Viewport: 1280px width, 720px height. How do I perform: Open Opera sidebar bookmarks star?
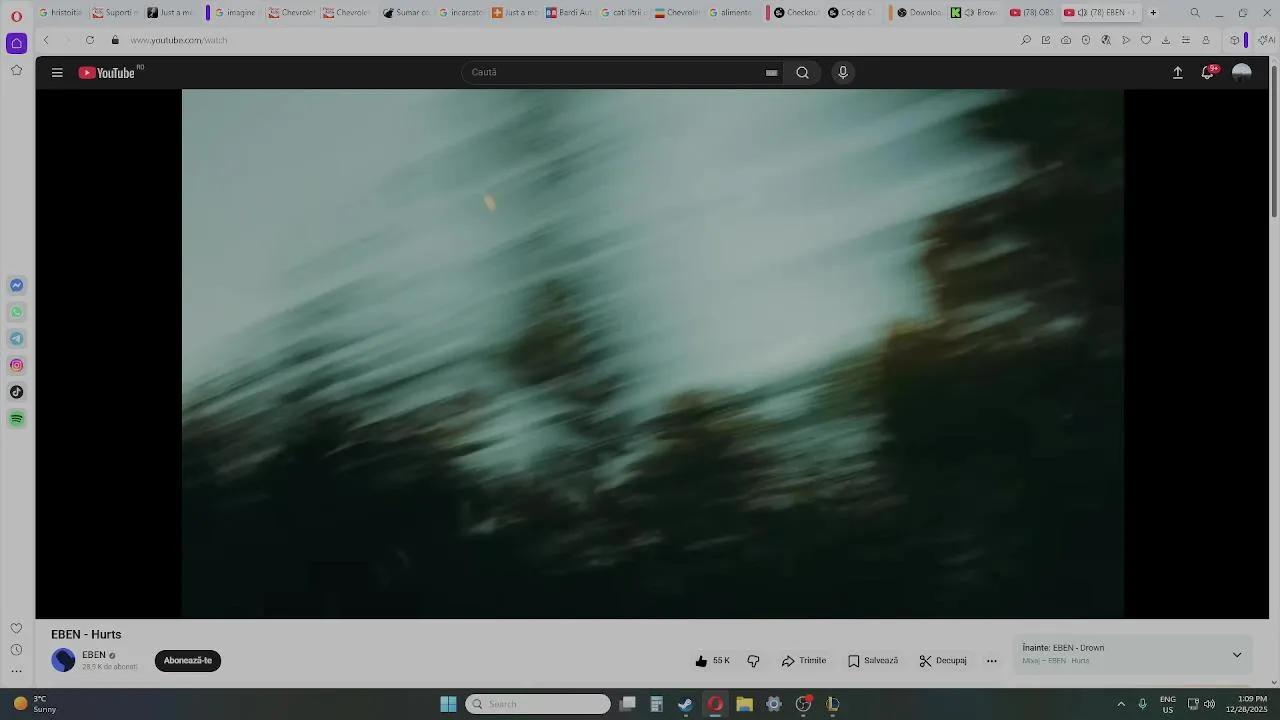pyautogui.click(x=16, y=70)
